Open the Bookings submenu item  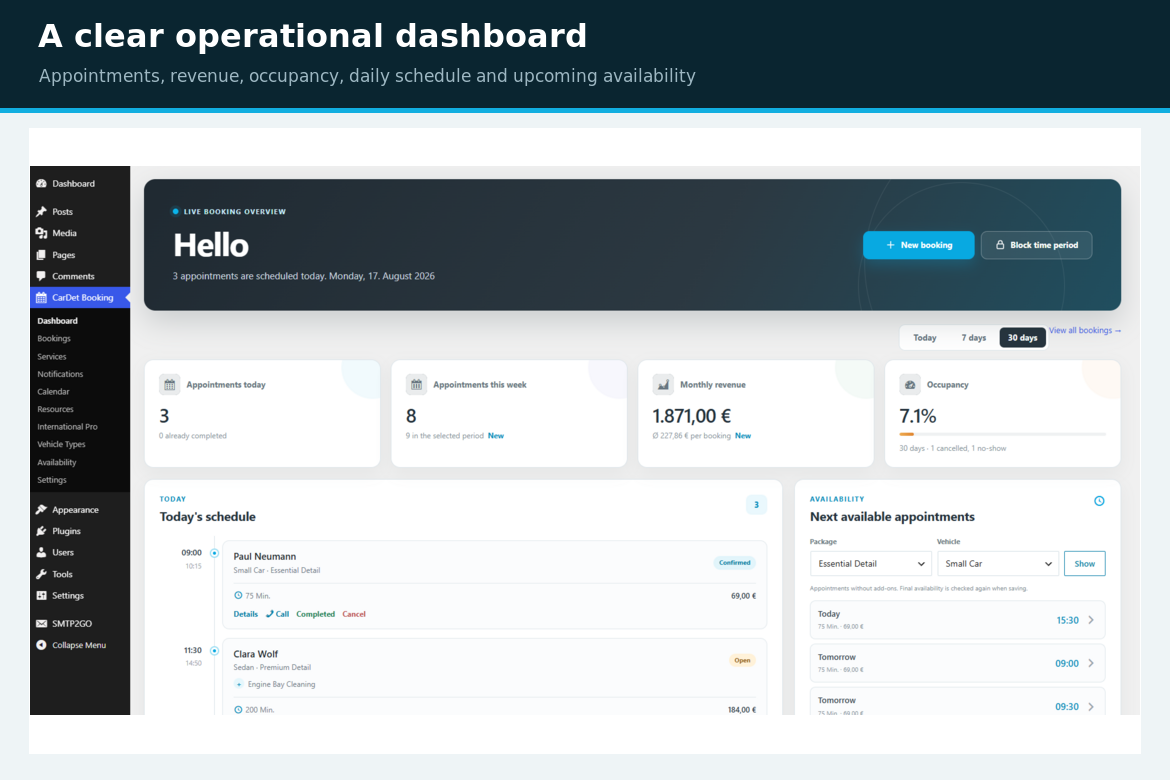[x=54, y=339]
